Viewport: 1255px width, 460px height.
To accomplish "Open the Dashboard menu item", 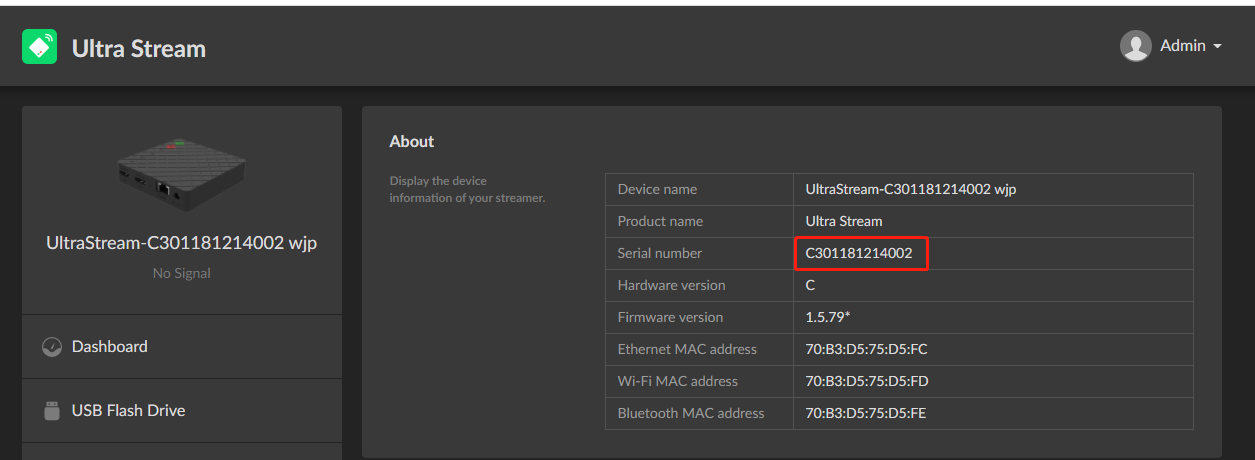I will coord(182,347).
